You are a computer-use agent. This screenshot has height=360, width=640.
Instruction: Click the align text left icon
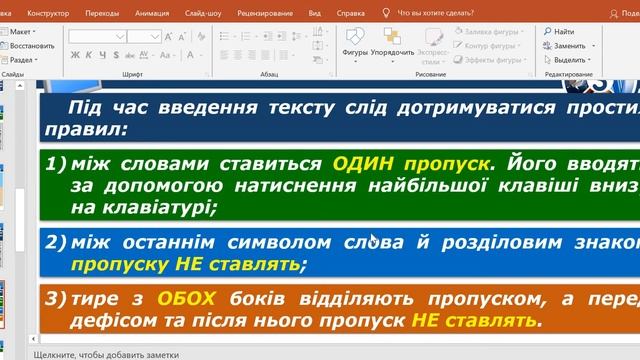click(x=224, y=55)
